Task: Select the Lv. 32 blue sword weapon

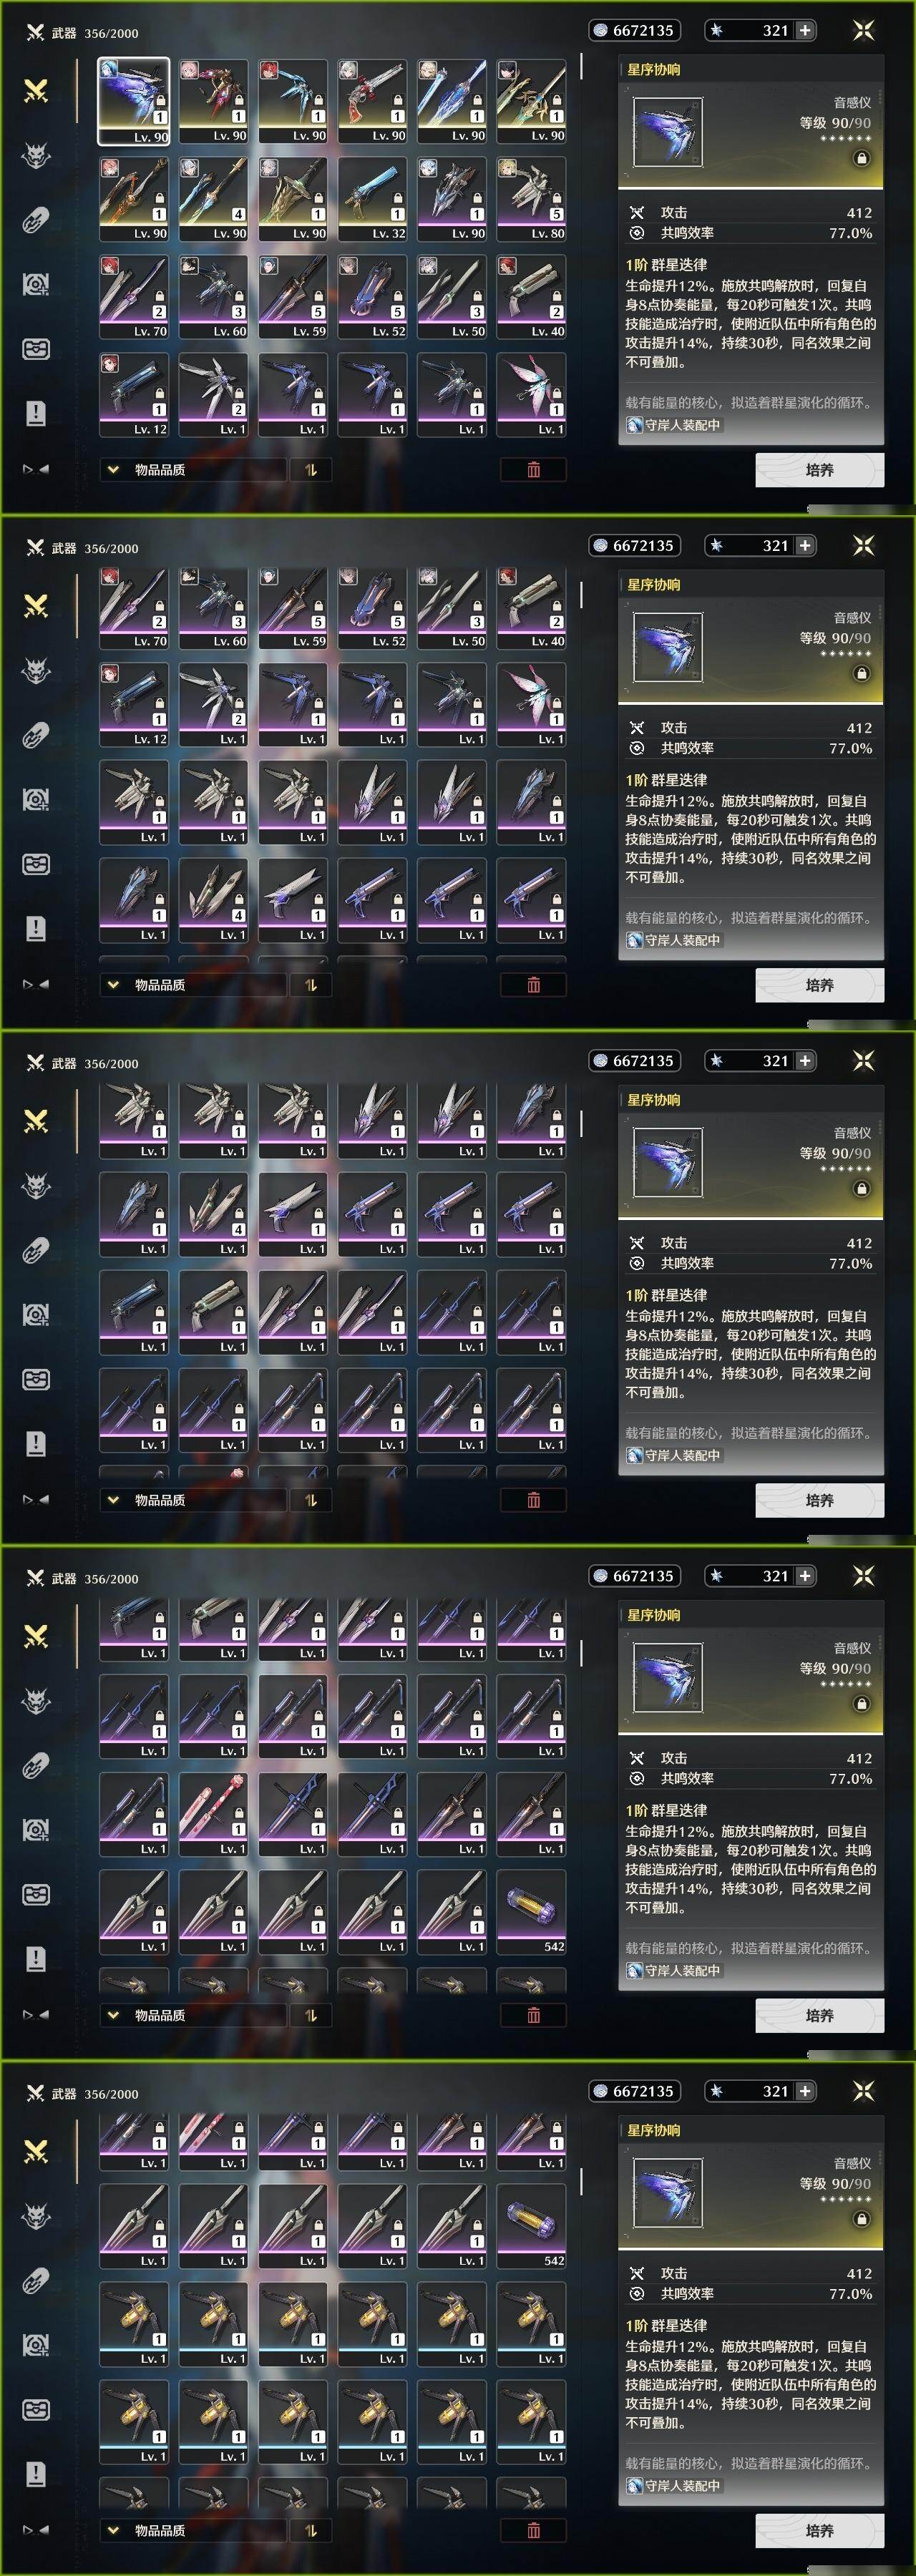Action: click(372, 198)
